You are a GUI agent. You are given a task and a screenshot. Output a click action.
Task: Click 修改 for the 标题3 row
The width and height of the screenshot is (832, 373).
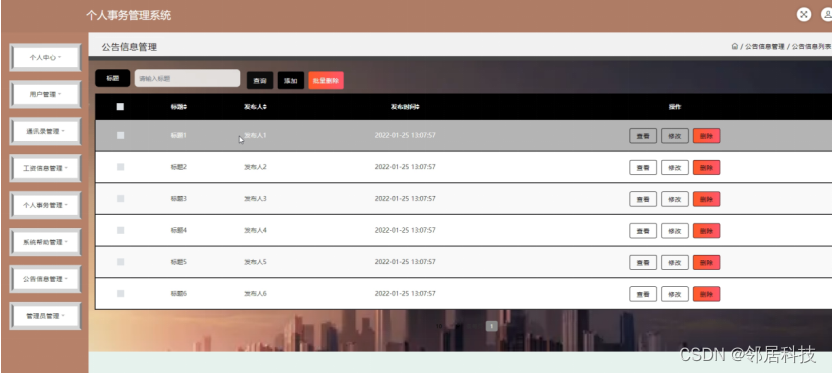675,199
